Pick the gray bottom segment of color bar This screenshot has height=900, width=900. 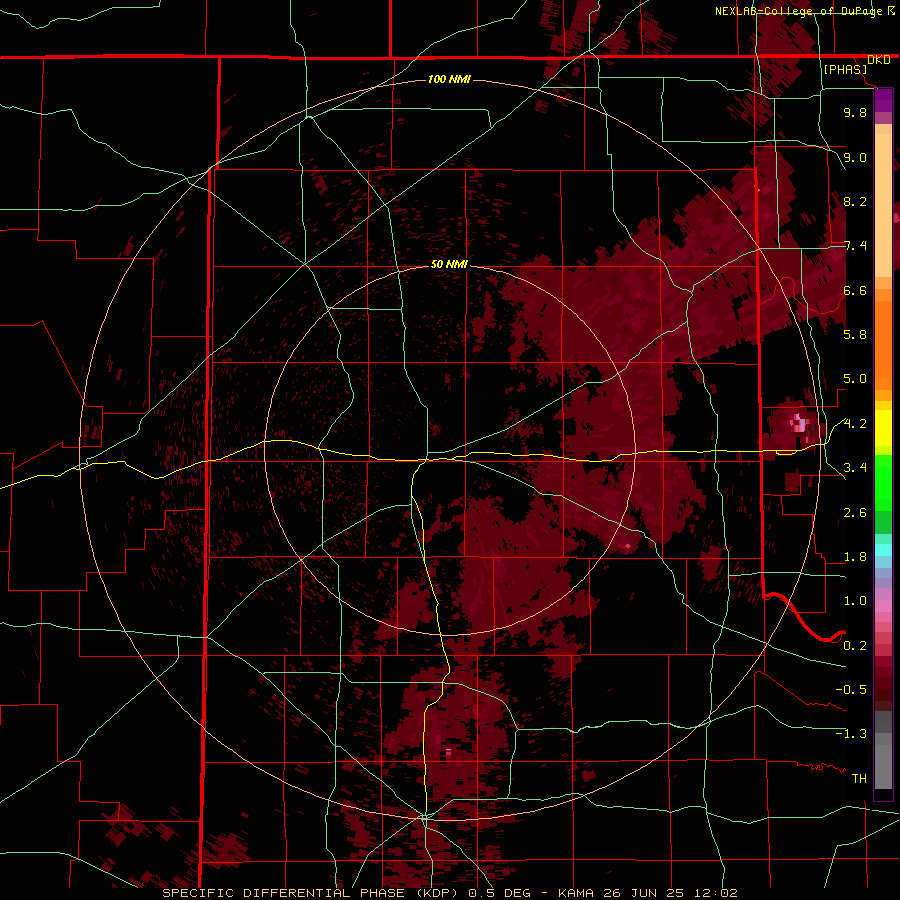coord(883,761)
